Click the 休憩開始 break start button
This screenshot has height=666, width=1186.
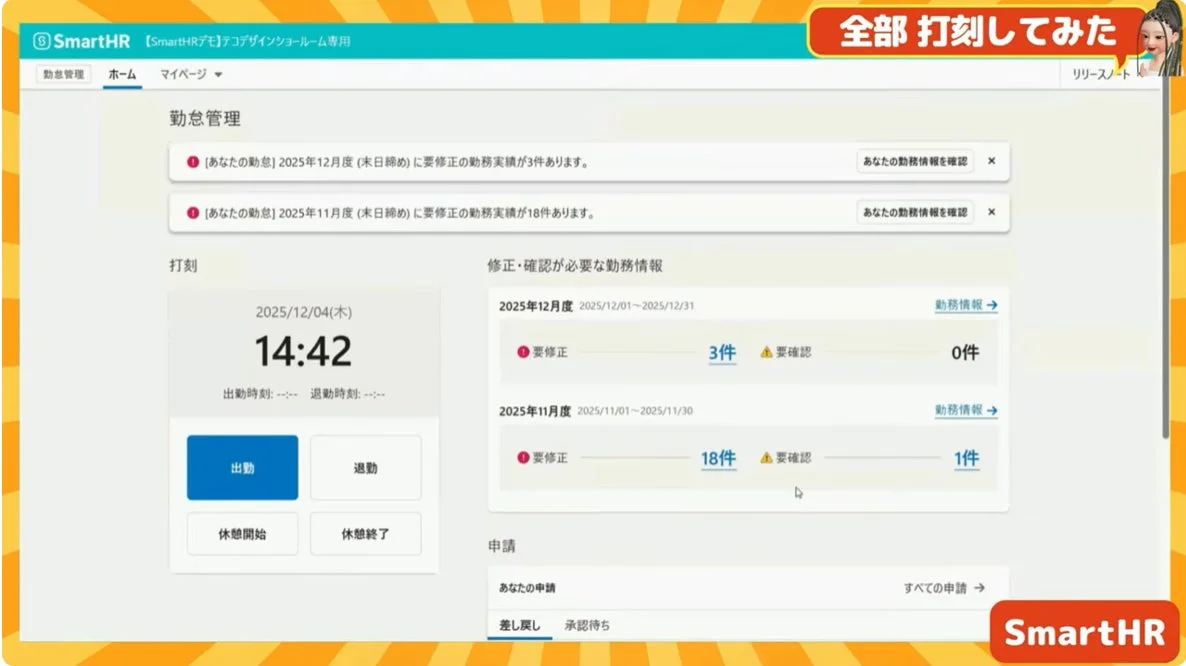(242, 533)
